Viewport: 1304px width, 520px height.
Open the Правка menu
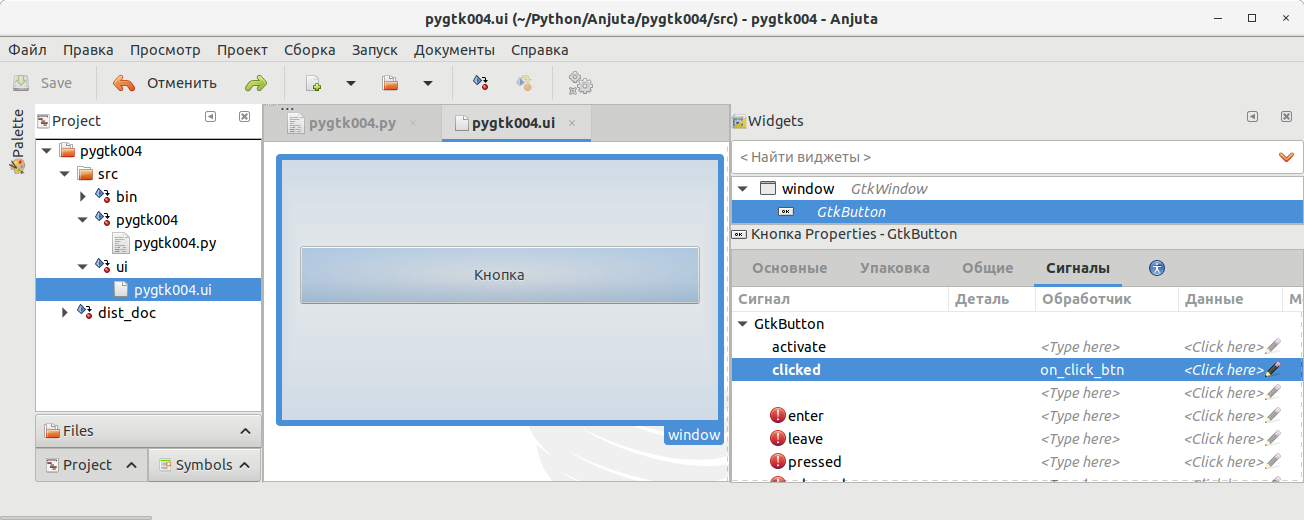pyautogui.click(x=88, y=50)
